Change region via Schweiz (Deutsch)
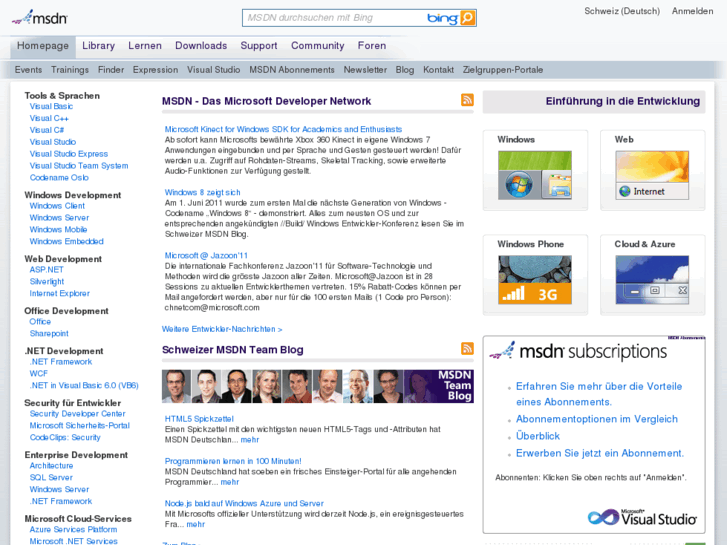The image size is (727, 545). tap(622, 11)
